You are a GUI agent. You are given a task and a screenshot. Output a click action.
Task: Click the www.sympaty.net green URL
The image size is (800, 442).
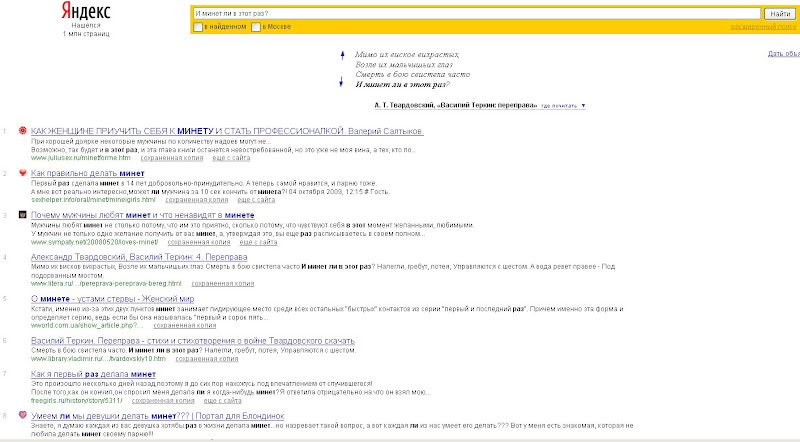tap(94, 242)
